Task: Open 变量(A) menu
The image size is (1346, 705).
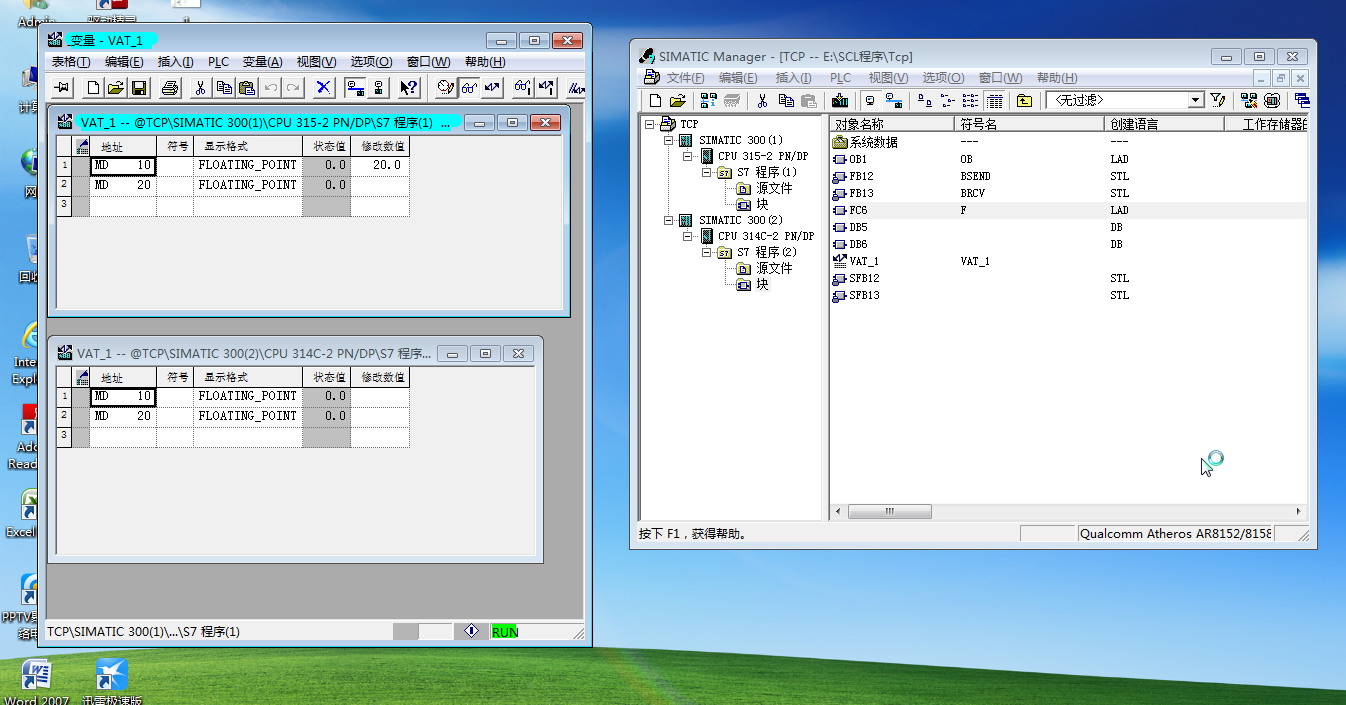Action: 263,62
